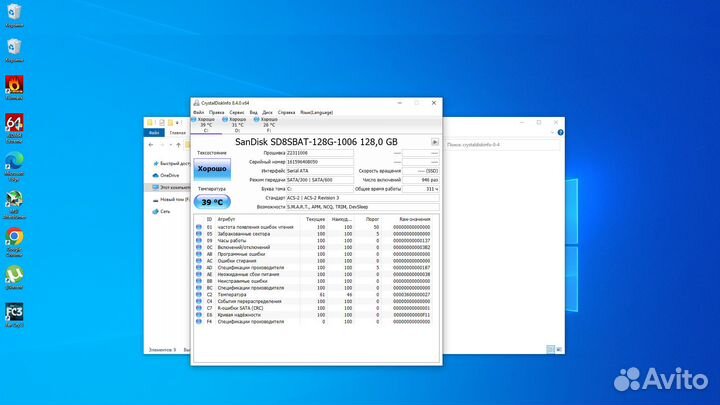Click the Атрибут column header
720x405 pixels.
tap(226, 219)
